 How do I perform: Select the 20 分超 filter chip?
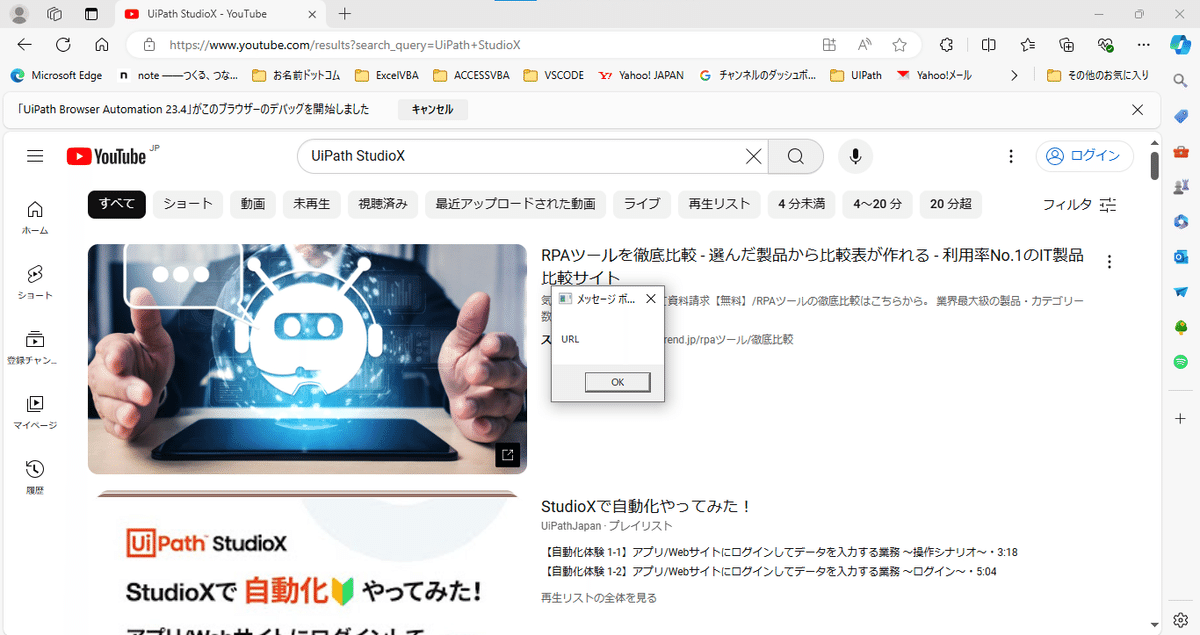pyautogui.click(x=951, y=204)
